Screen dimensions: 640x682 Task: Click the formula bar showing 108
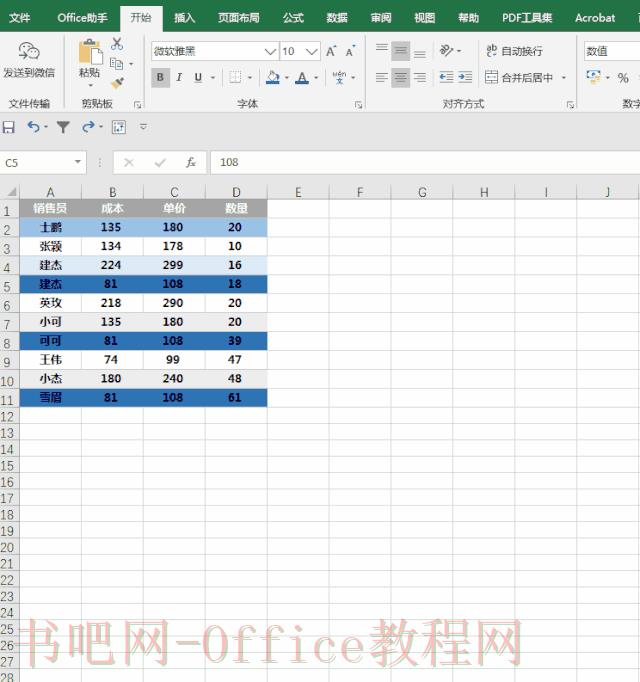[x=425, y=163]
